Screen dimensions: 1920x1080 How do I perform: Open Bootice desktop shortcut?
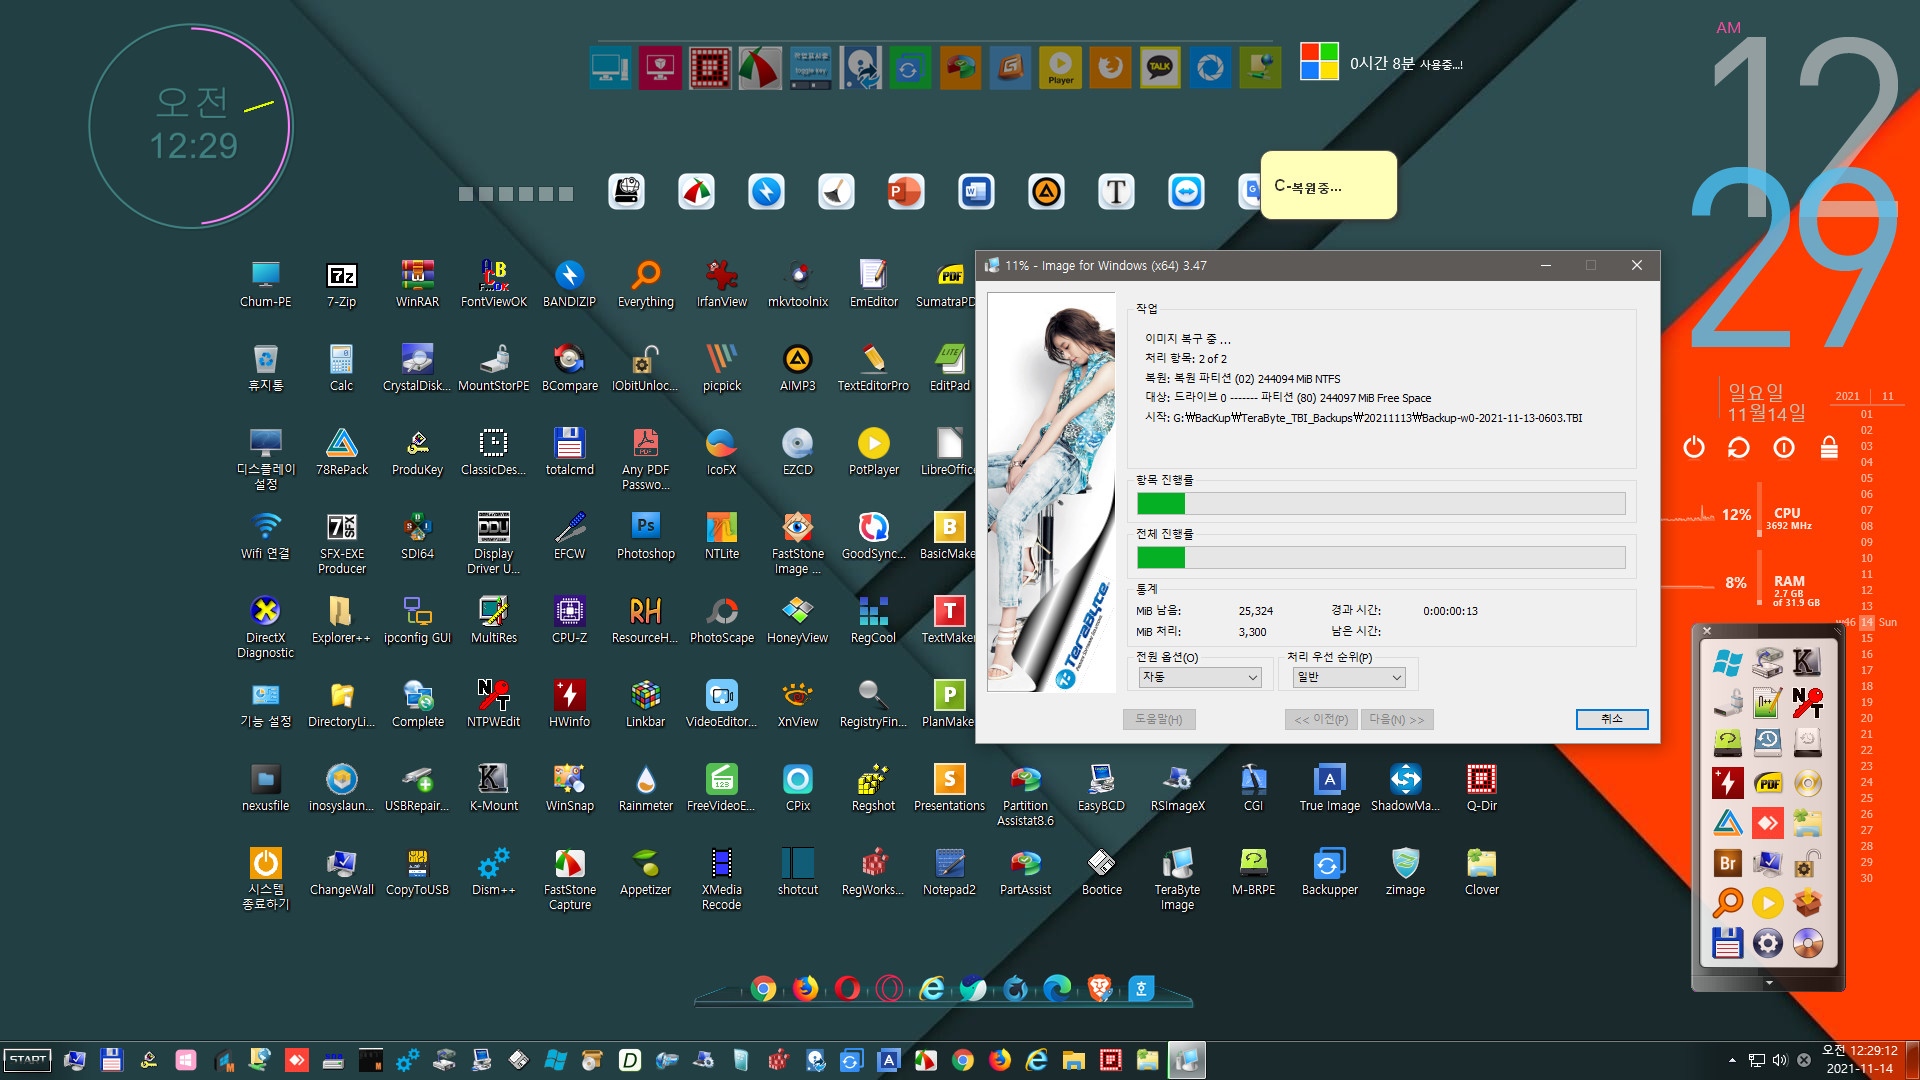tap(1101, 872)
